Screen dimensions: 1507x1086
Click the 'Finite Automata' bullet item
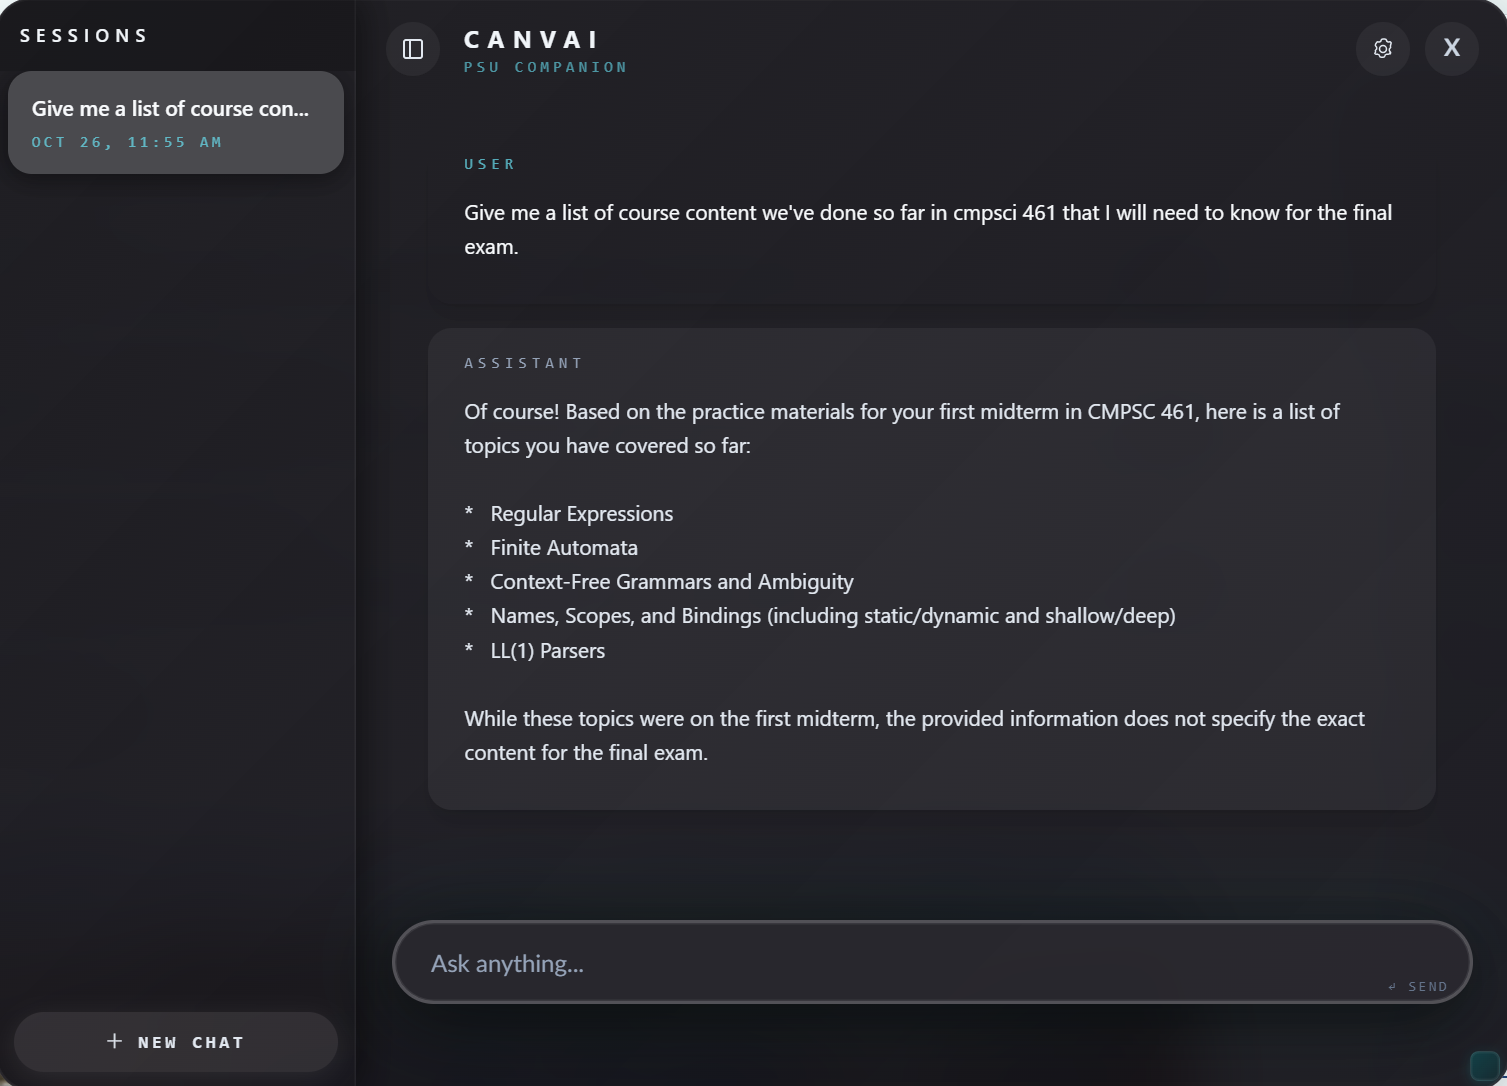tap(564, 548)
